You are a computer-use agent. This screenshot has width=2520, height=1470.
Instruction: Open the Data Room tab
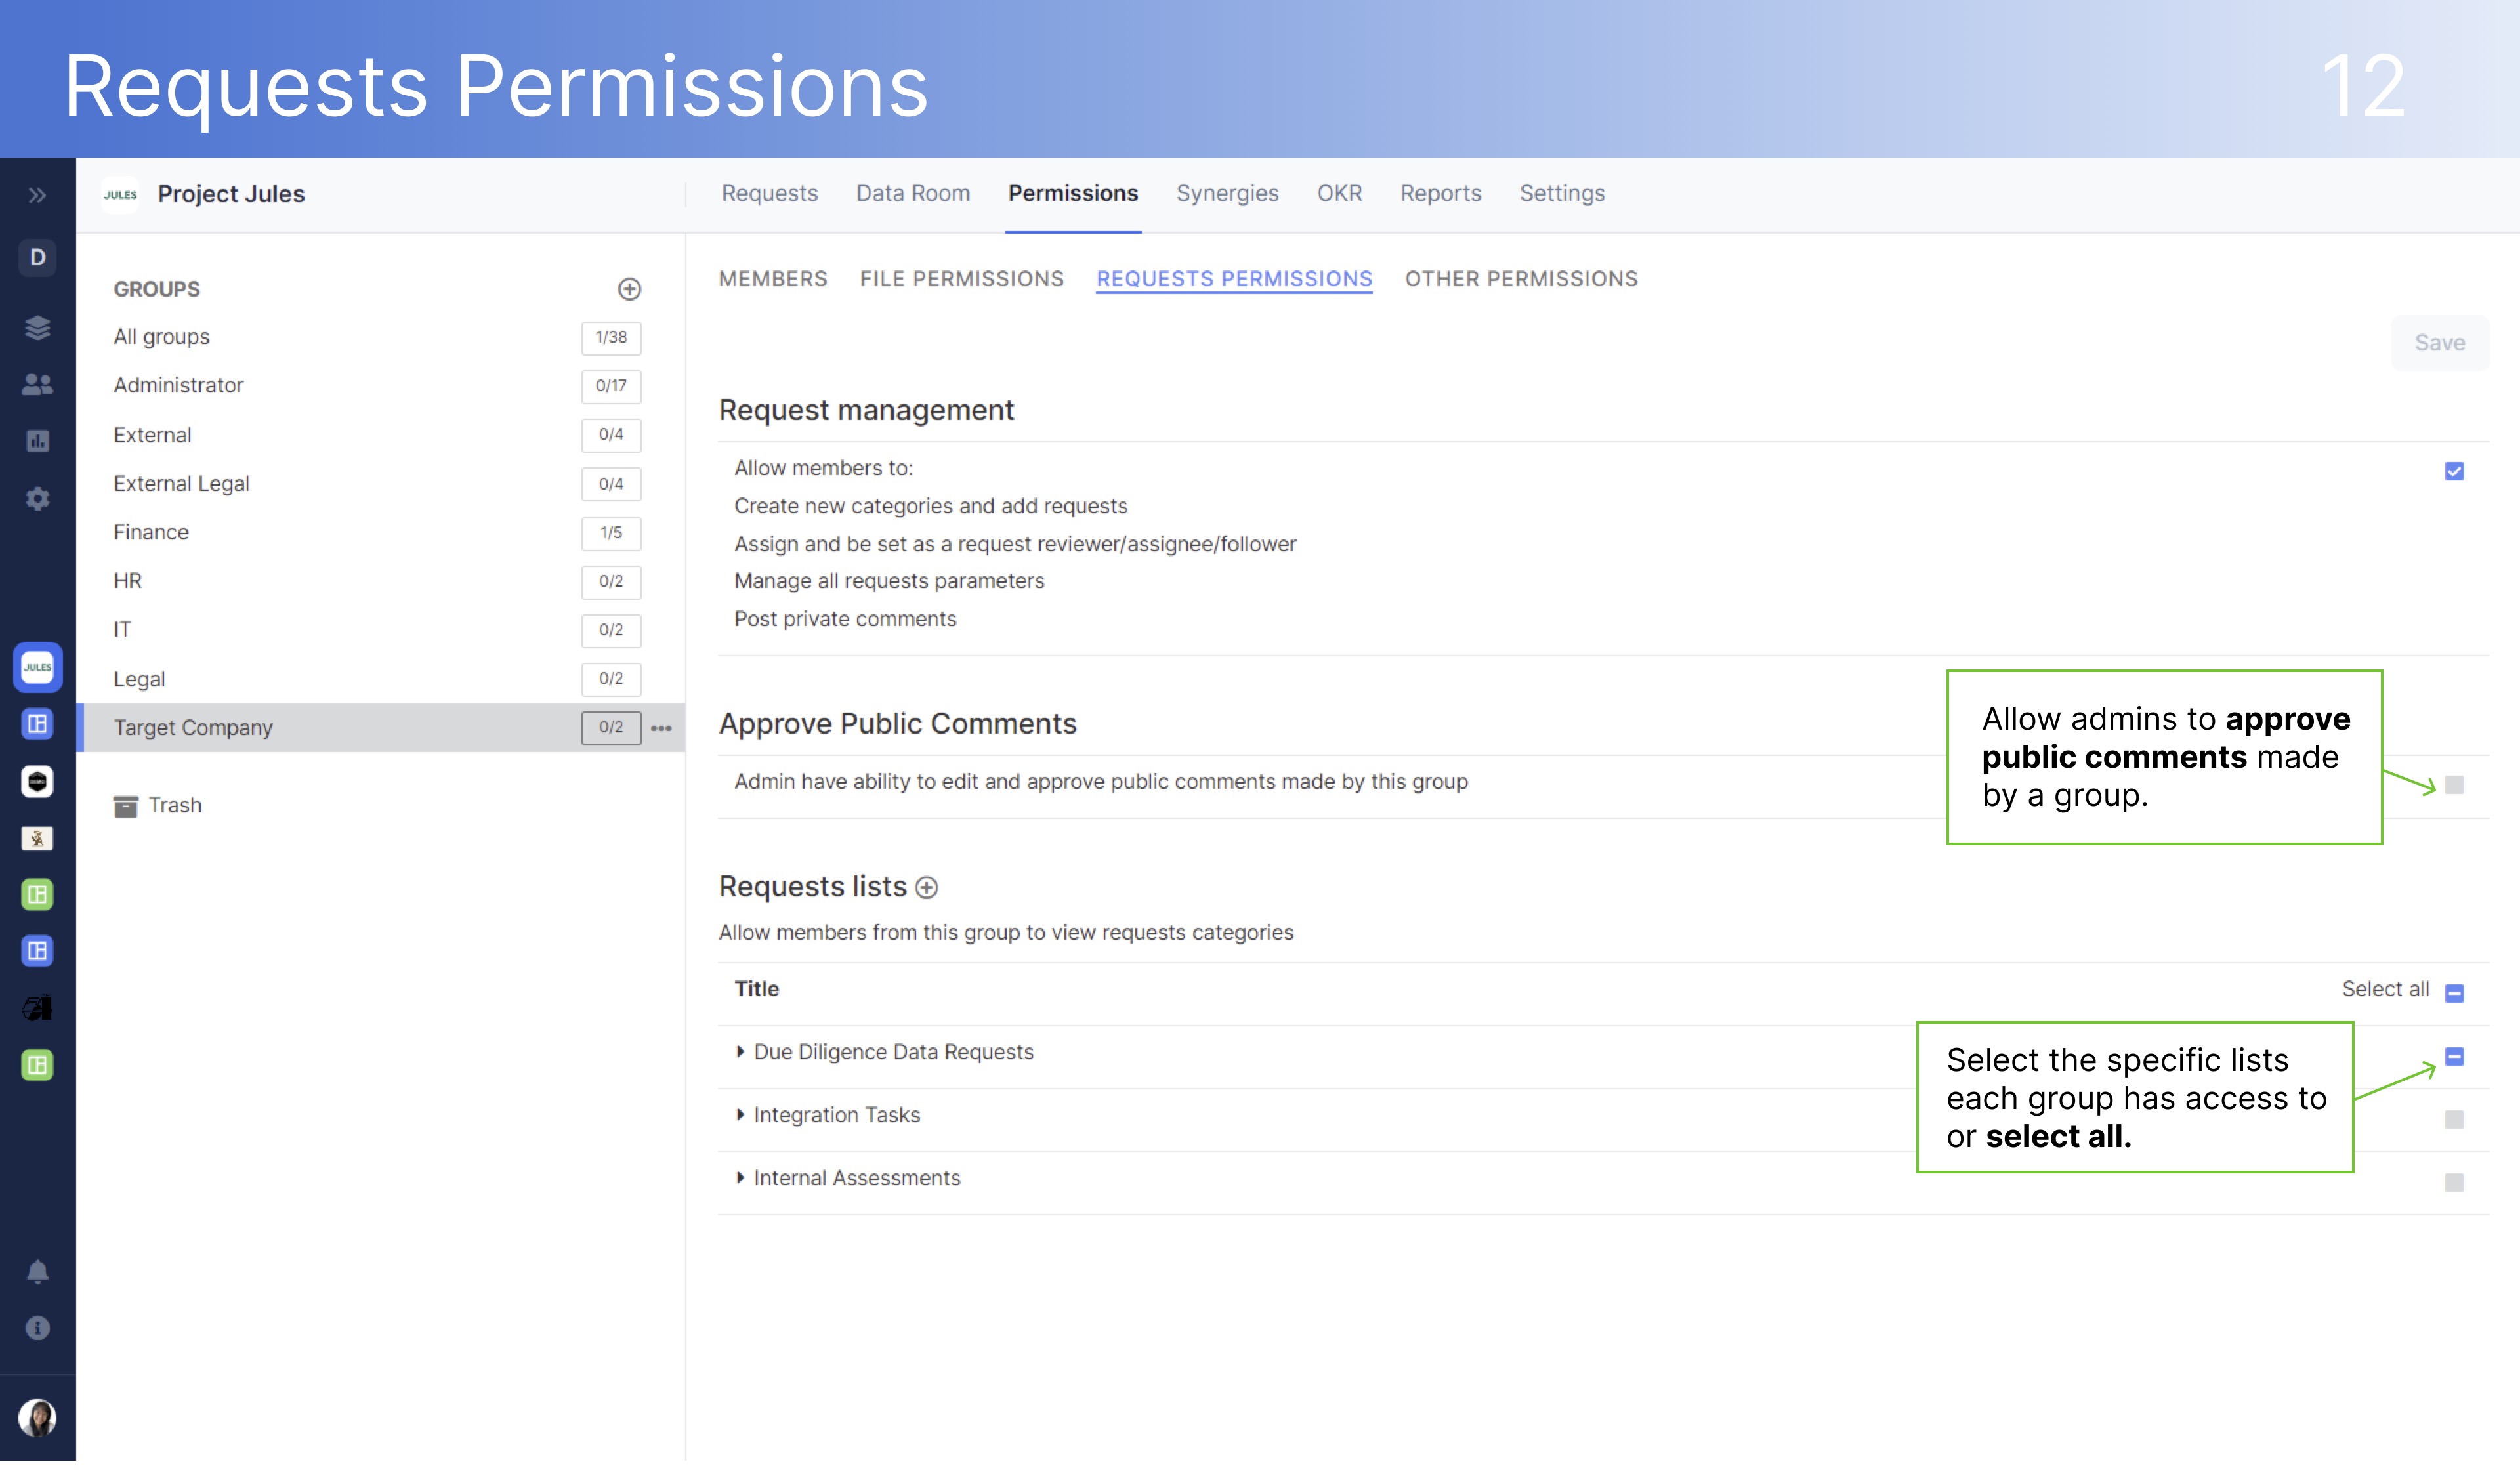point(913,193)
